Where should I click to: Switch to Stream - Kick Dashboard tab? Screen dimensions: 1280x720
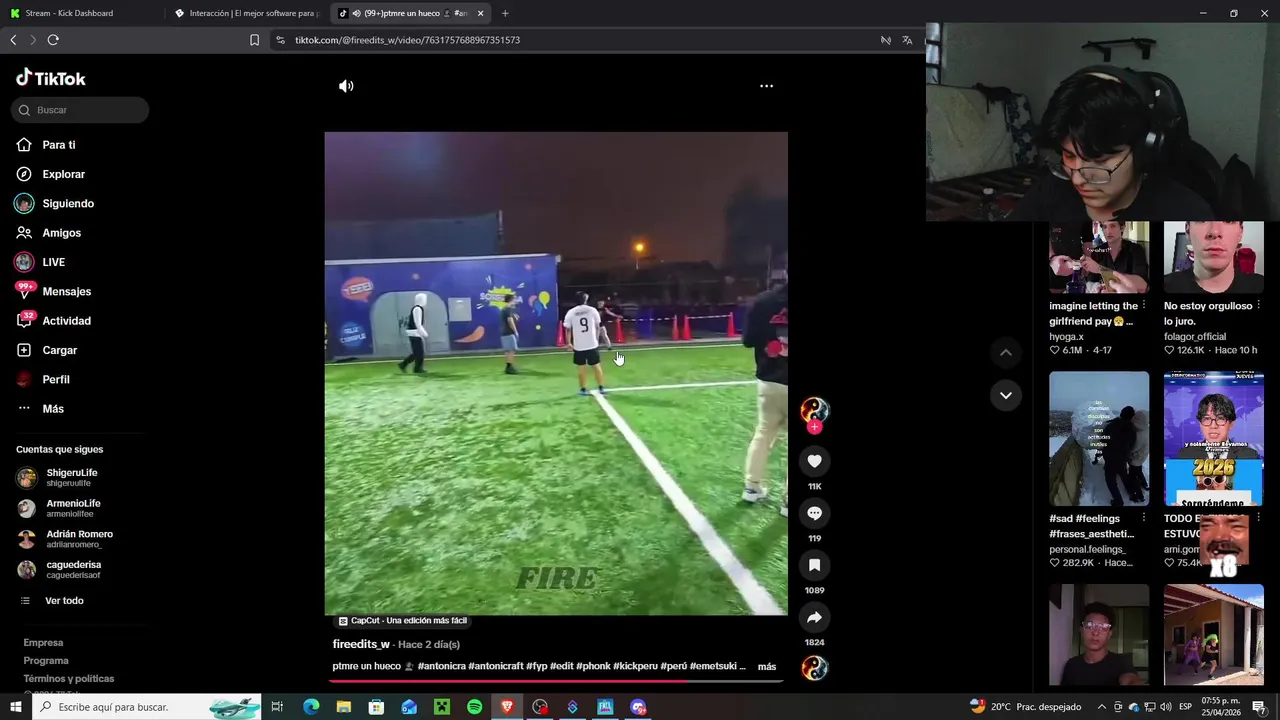pyautogui.click(x=80, y=13)
